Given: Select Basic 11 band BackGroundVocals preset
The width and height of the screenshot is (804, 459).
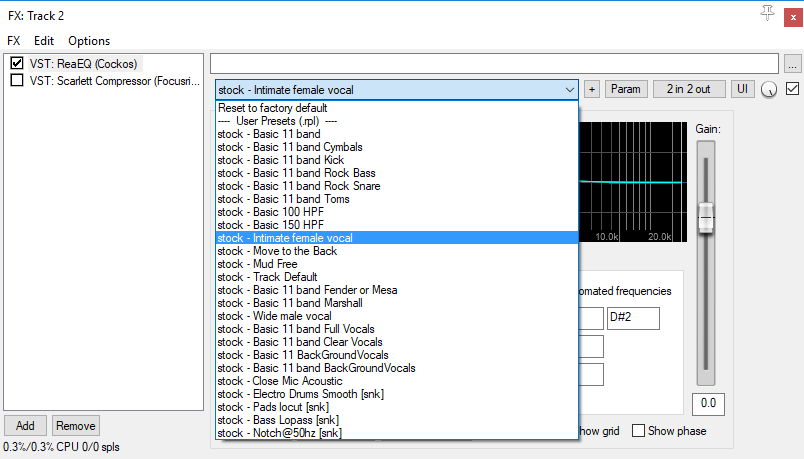Looking at the screenshot, I should (397, 368).
